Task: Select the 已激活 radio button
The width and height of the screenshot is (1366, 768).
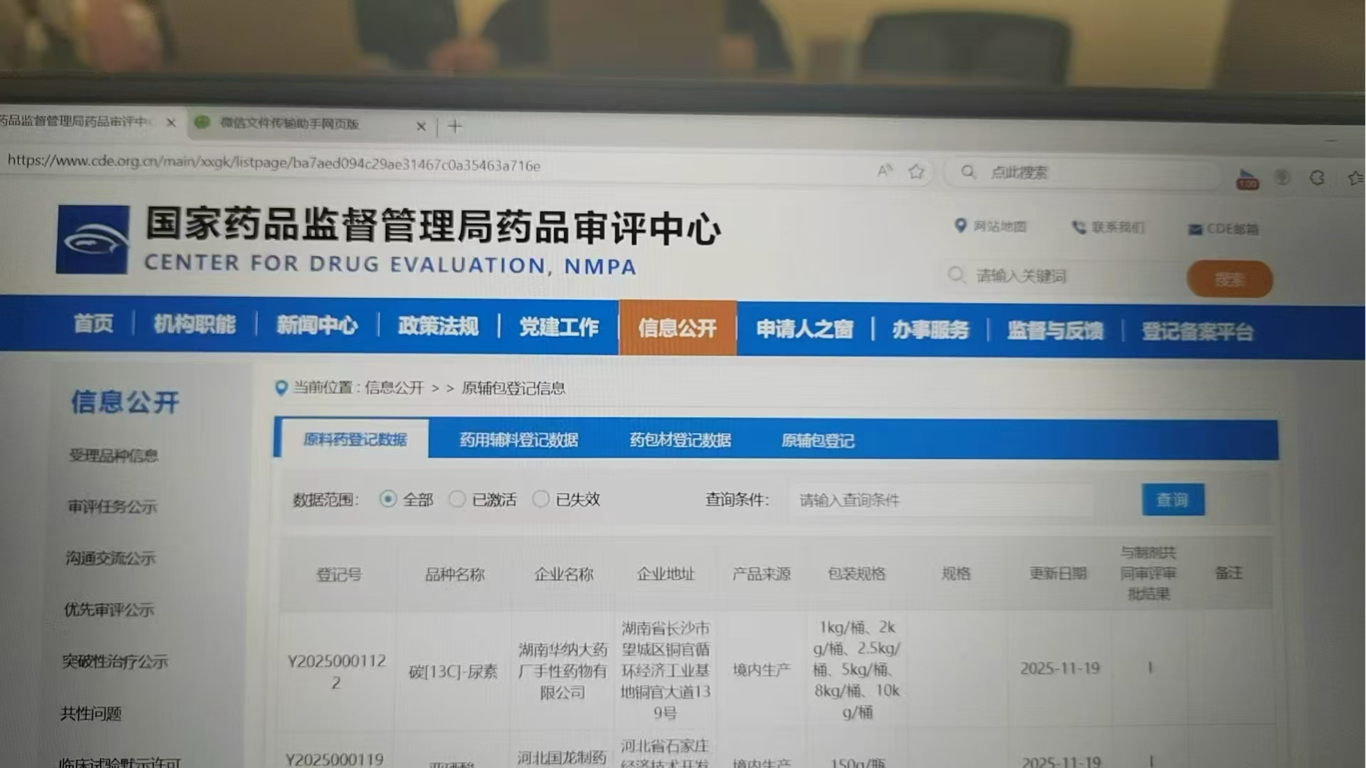Action: [x=457, y=499]
